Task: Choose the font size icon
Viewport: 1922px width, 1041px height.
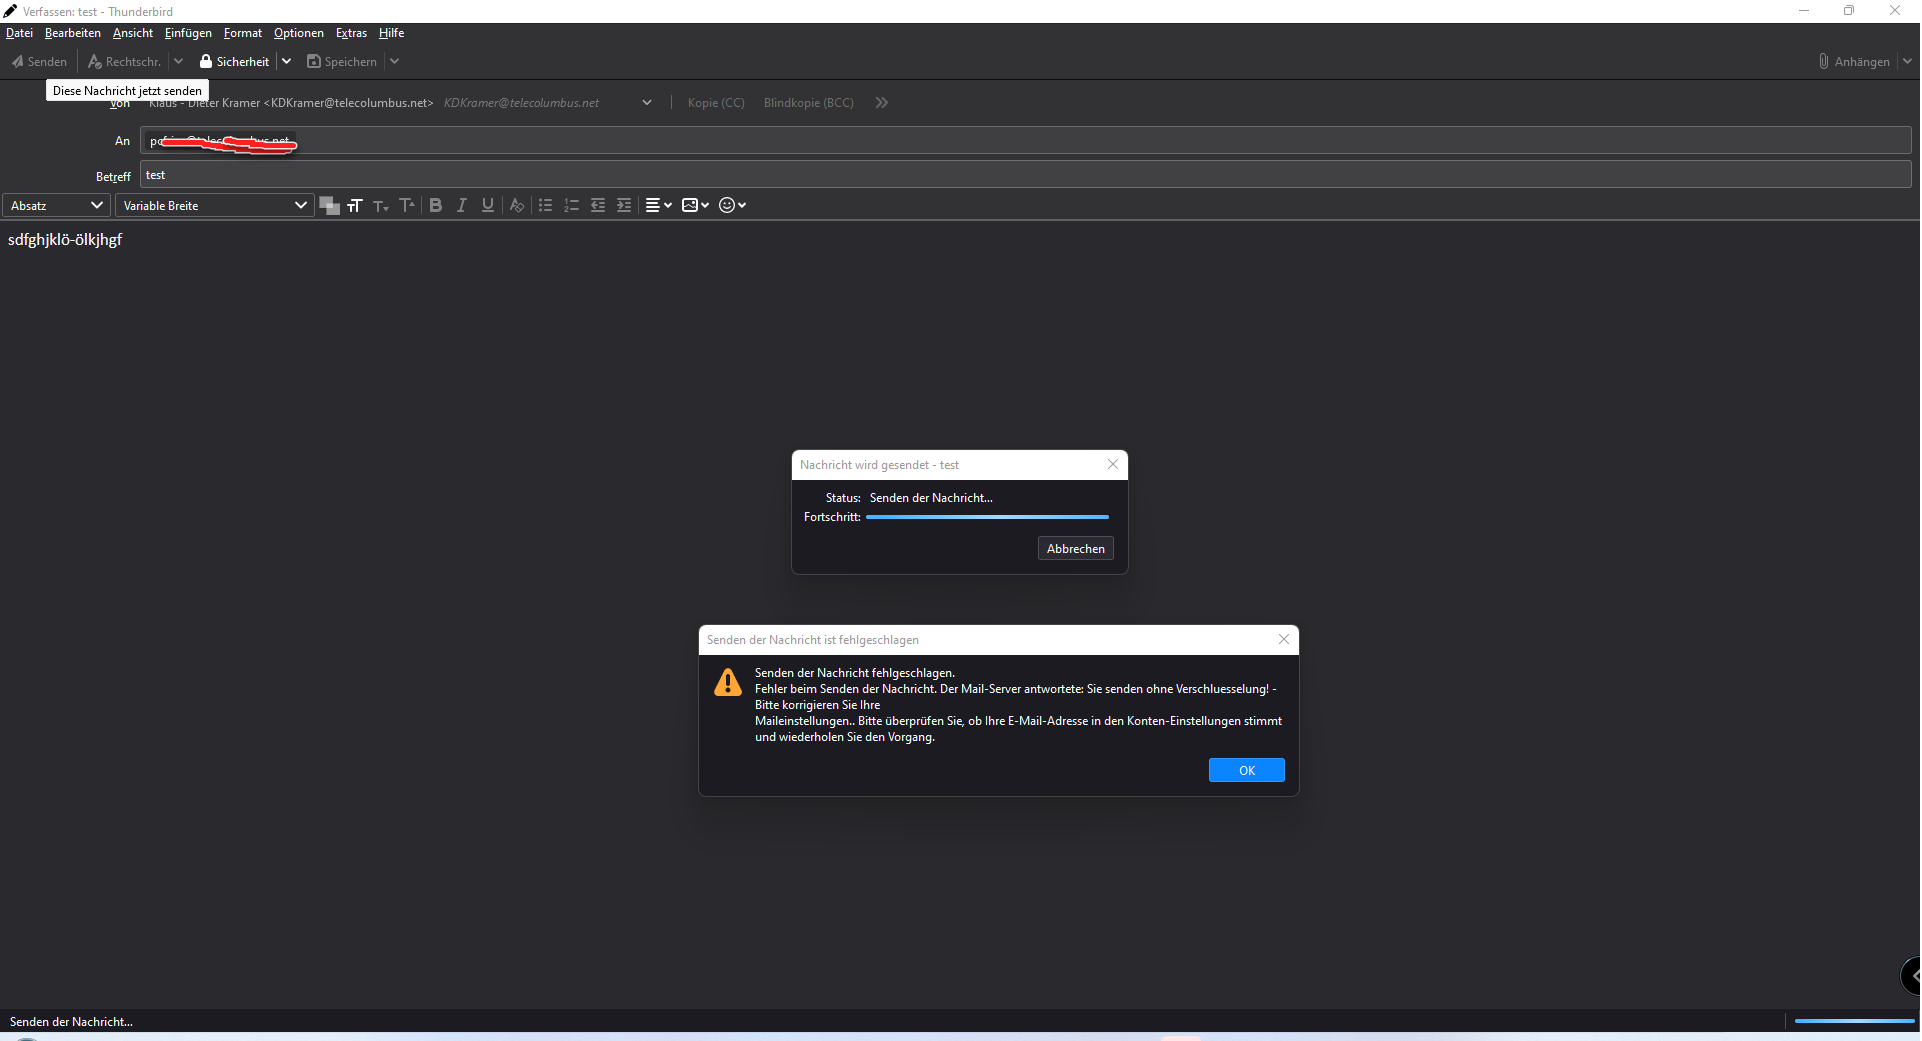Action: (354, 205)
